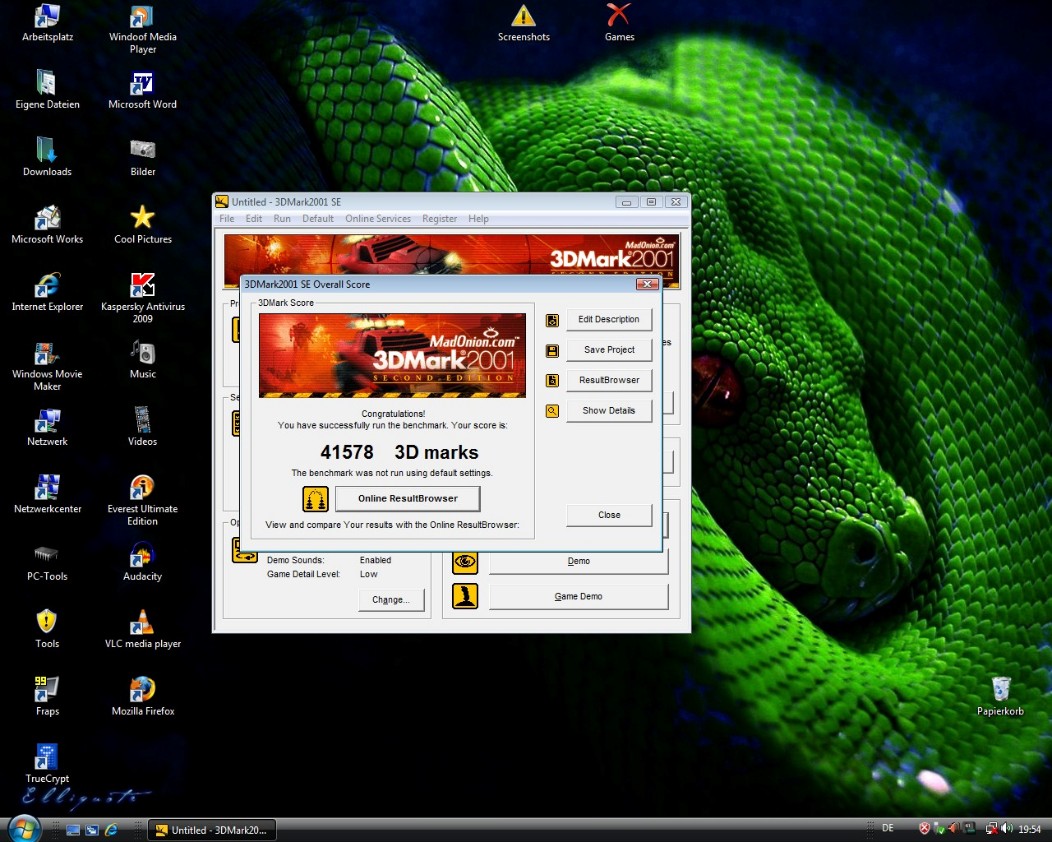Open the File menu in 3DMark2001
The width and height of the screenshot is (1052, 842).
click(x=227, y=219)
